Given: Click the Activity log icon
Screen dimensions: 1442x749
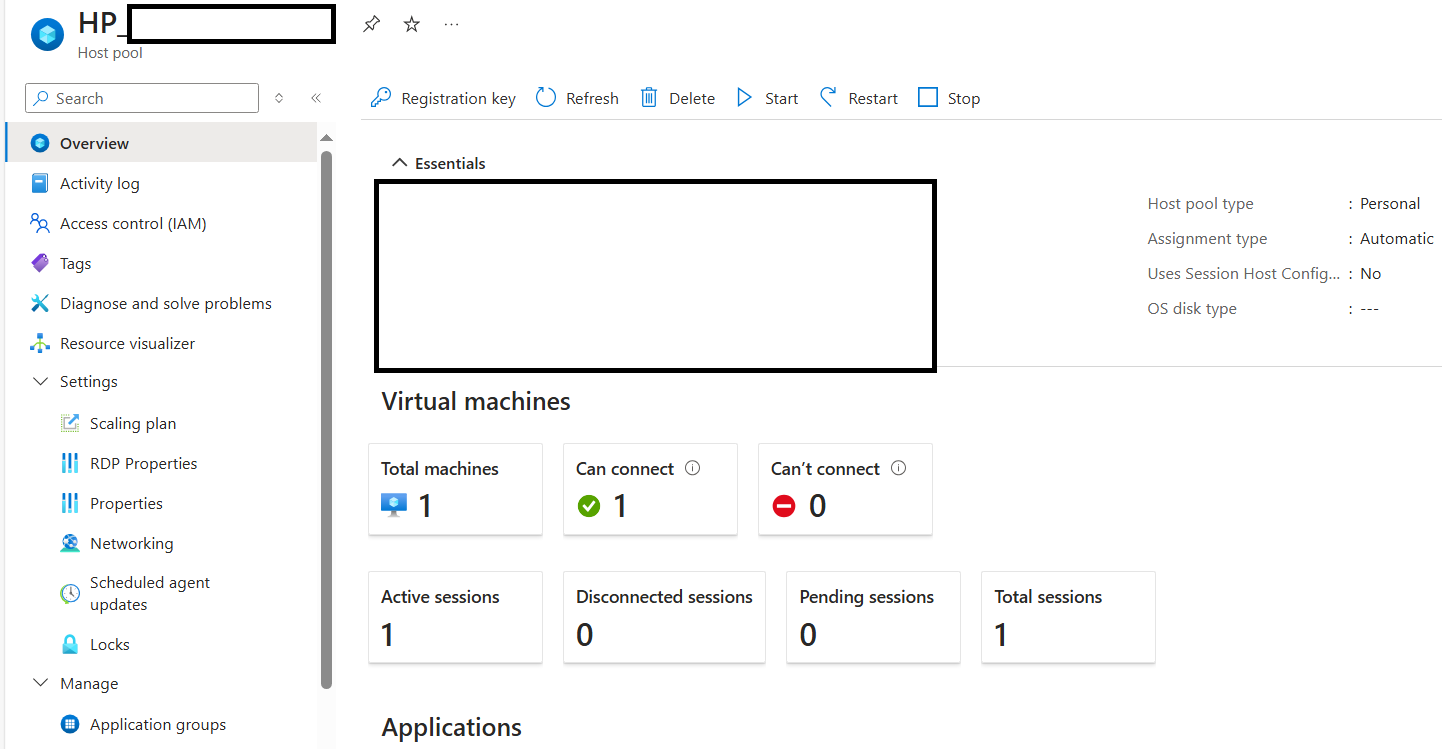Looking at the screenshot, I should pos(40,183).
